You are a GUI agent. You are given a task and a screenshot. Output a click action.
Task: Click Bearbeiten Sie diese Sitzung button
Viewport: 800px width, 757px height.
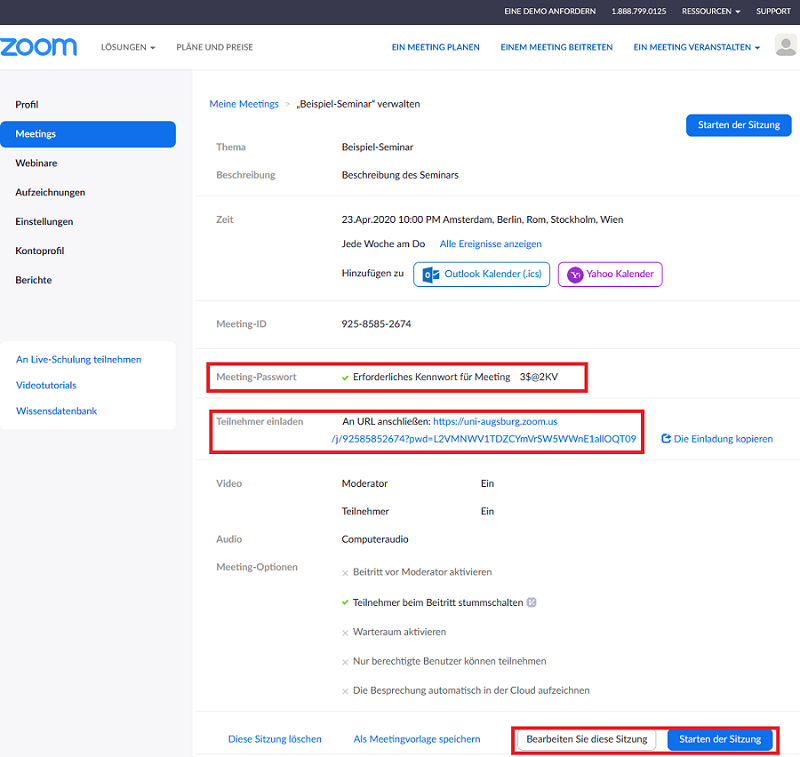coord(588,740)
